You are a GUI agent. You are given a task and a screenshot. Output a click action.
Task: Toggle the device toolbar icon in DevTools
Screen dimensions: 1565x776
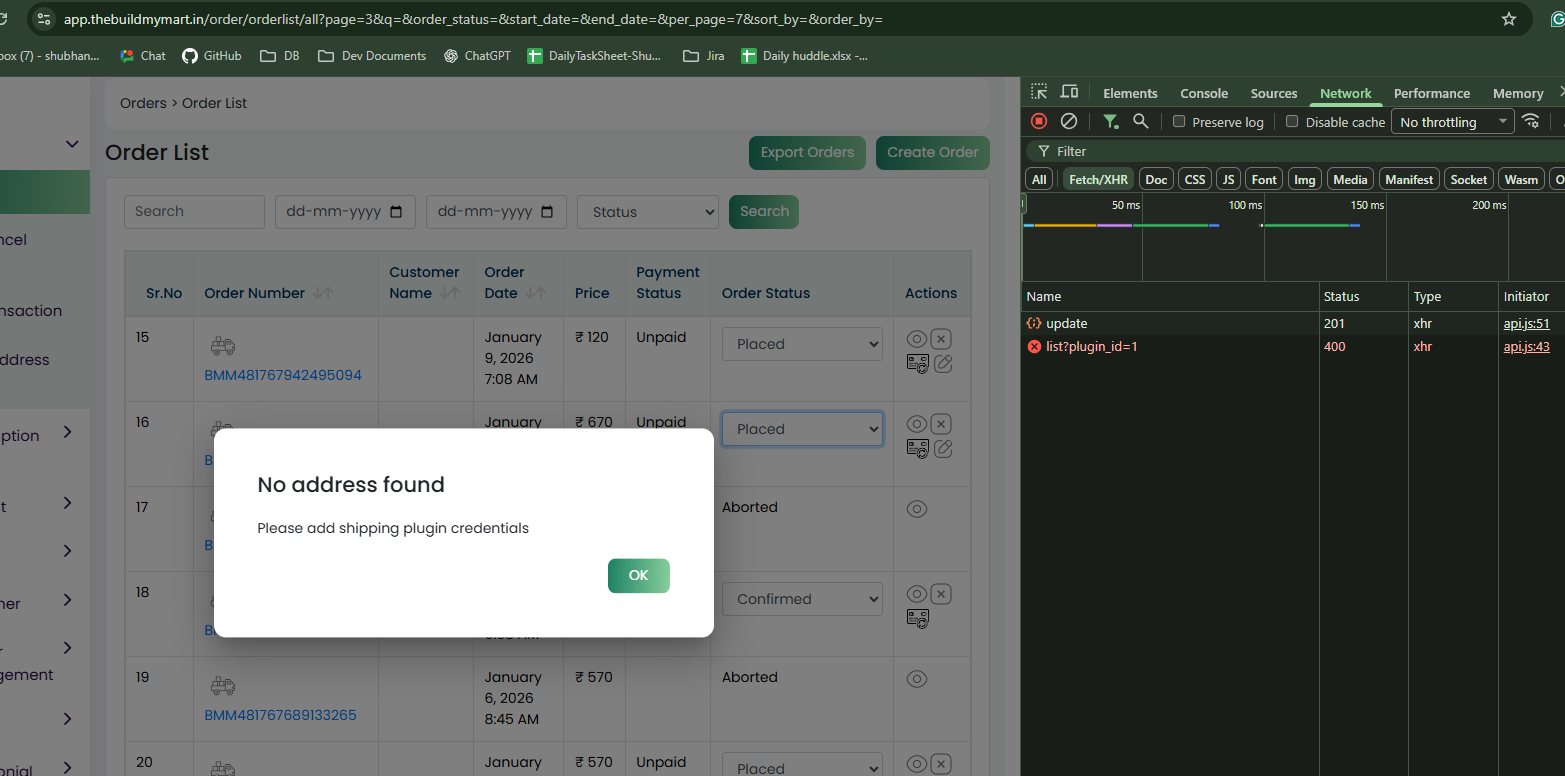1069,92
